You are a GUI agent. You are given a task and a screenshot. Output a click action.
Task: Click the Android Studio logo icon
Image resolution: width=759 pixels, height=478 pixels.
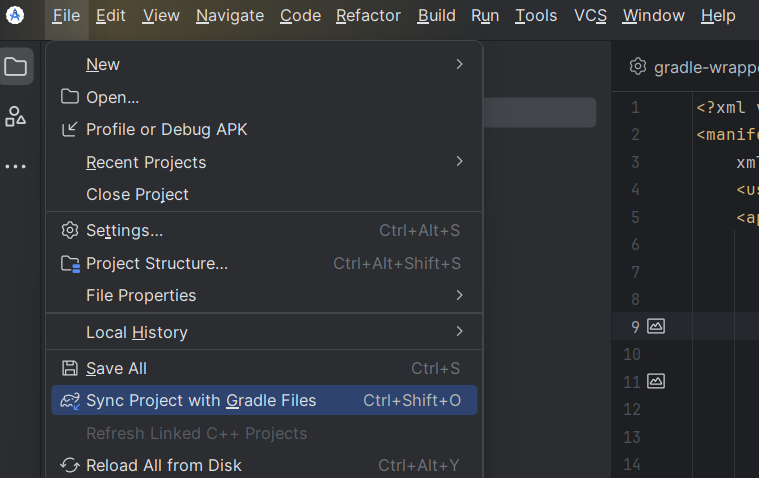[x=15, y=15]
